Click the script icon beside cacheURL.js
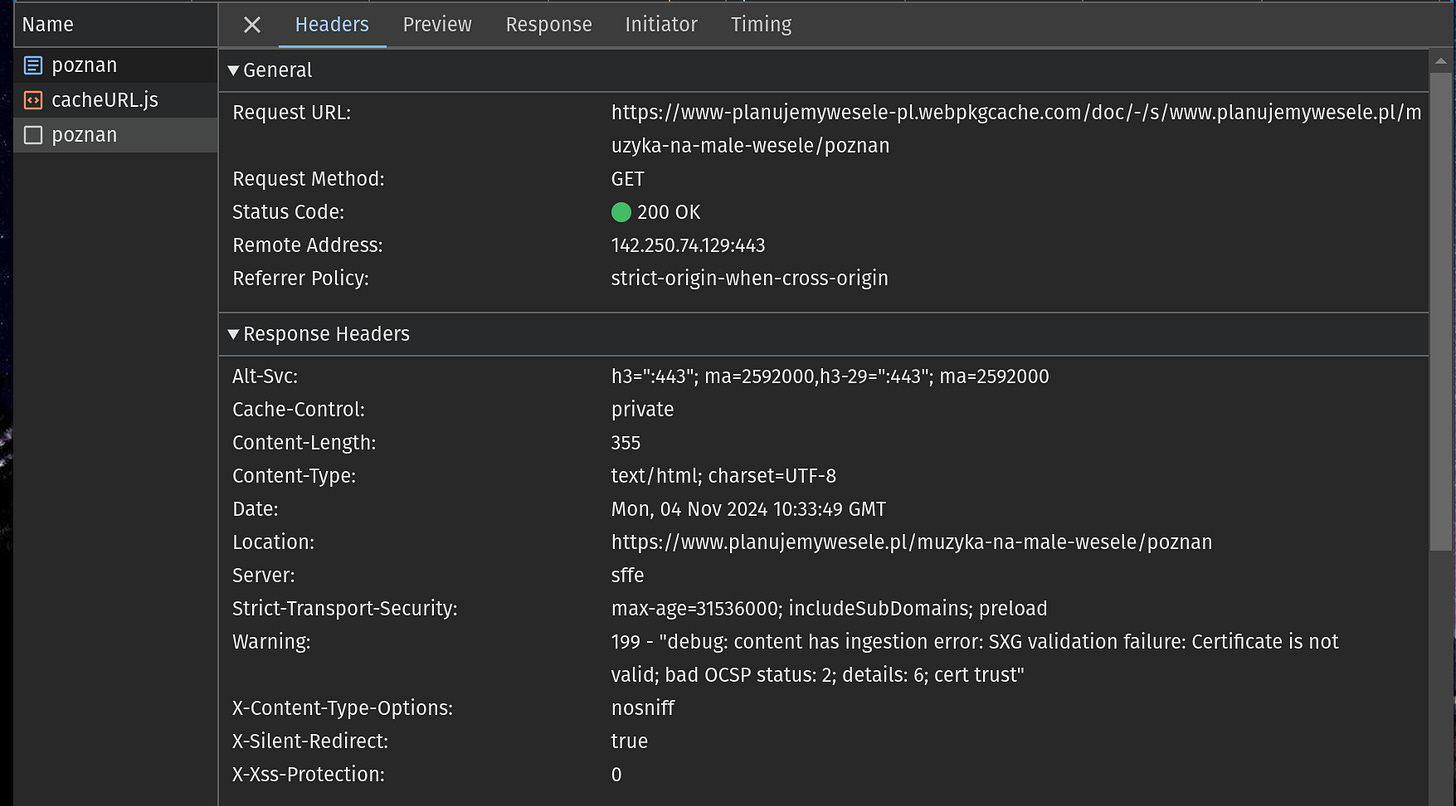Screen dimensions: 1456x806 click(x=33, y=100)
